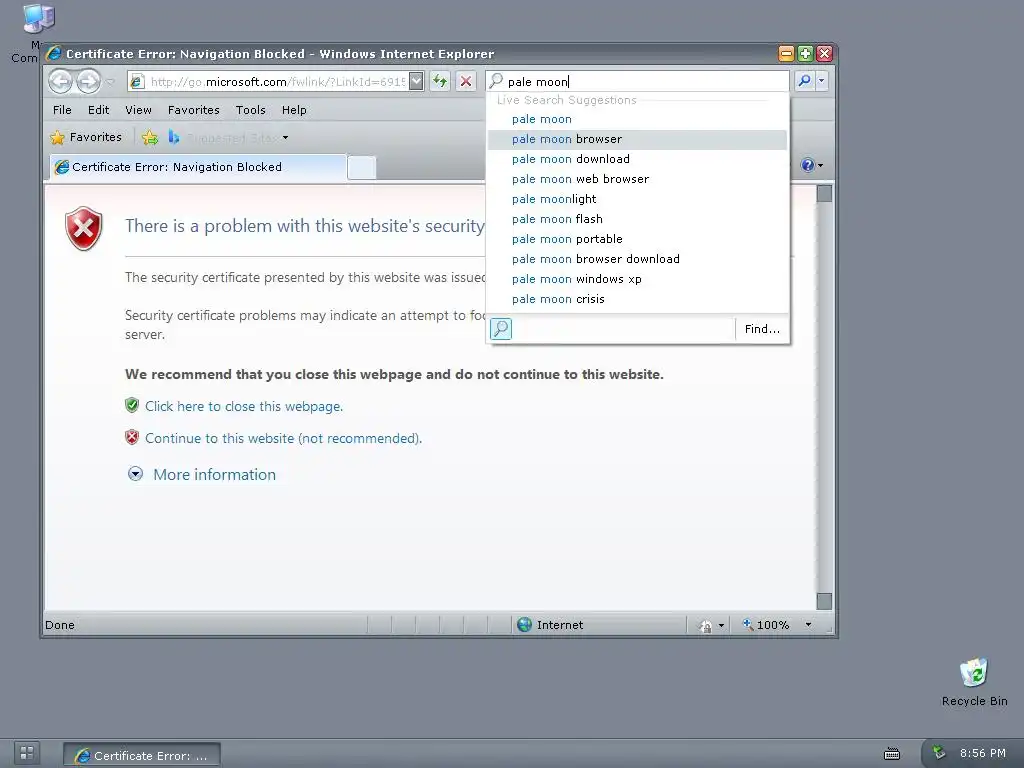Select suggestion 'pale moon web browser'

[x=637, y=179]
